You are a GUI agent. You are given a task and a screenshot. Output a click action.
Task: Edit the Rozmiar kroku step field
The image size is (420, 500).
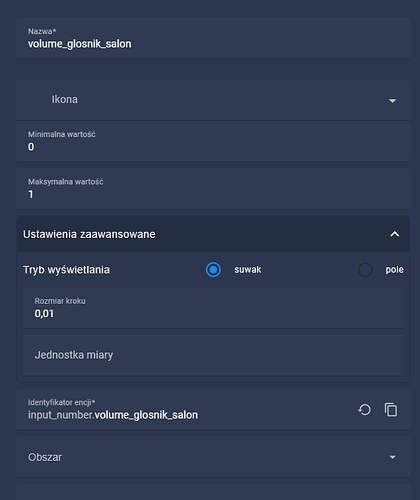(213, 308)
